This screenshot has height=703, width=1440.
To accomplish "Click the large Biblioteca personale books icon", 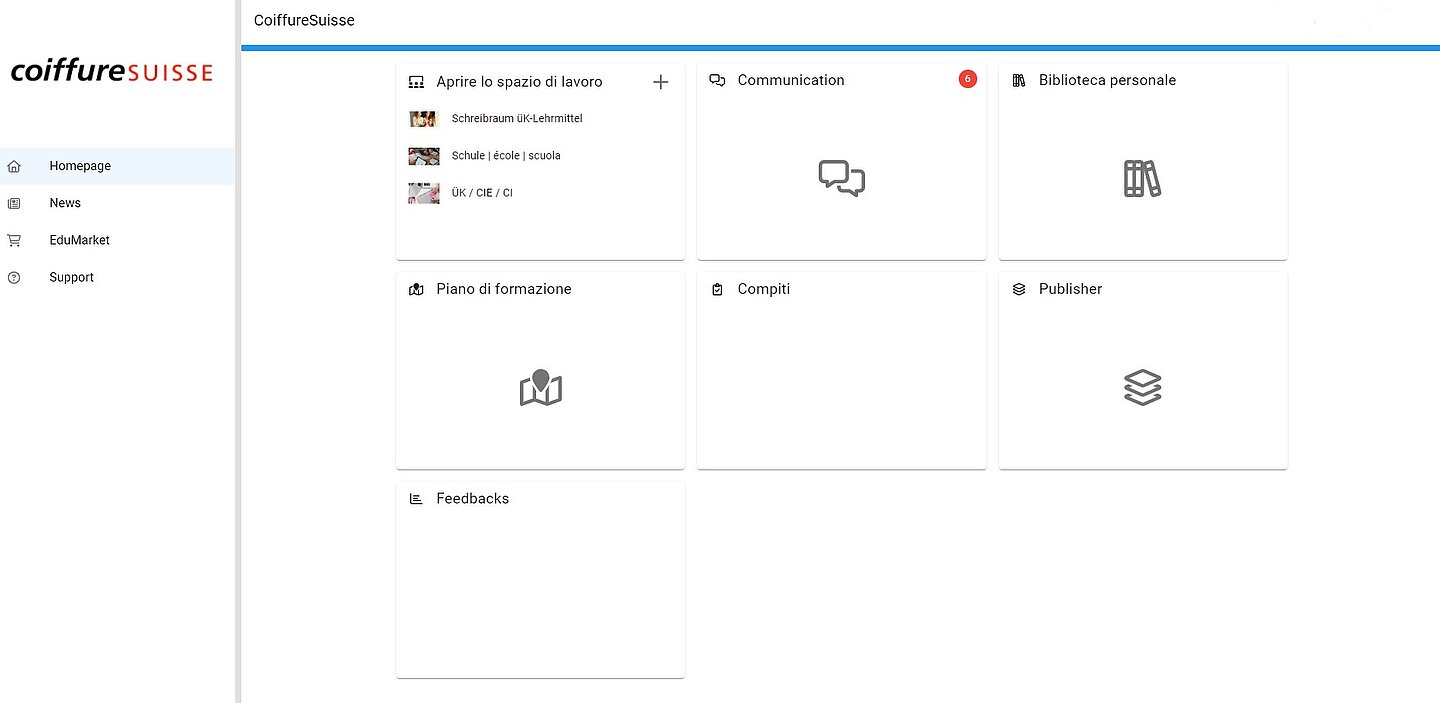I will click(x=1142, y=178).
